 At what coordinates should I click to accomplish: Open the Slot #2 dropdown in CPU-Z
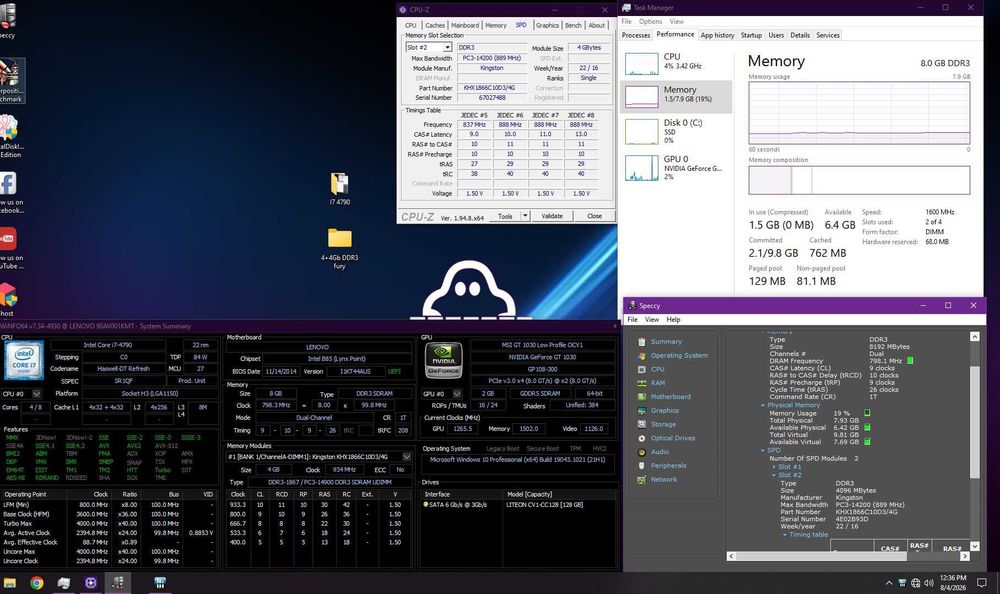tap(447, 48)
